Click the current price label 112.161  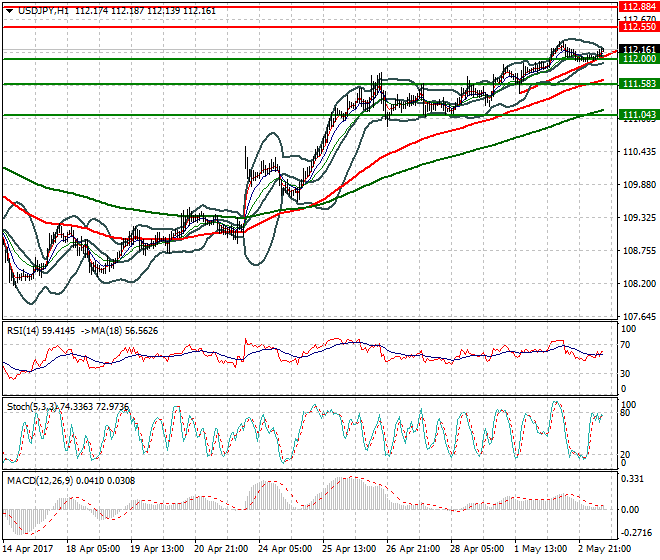(639, 49)
